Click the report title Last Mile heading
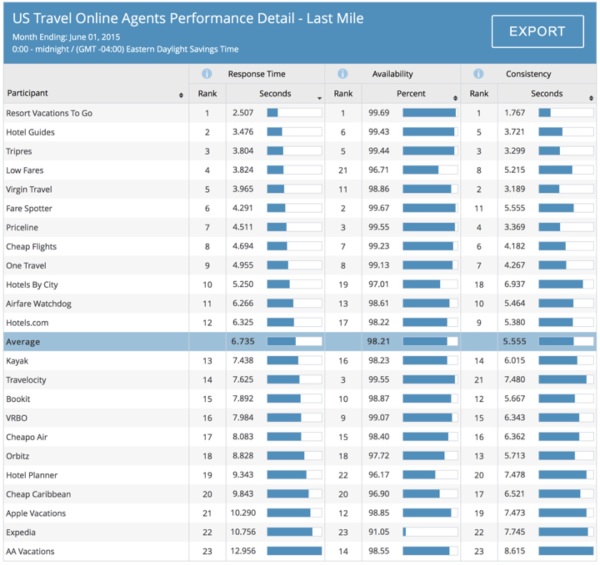The image size is (600, 565). pos(188,18)
